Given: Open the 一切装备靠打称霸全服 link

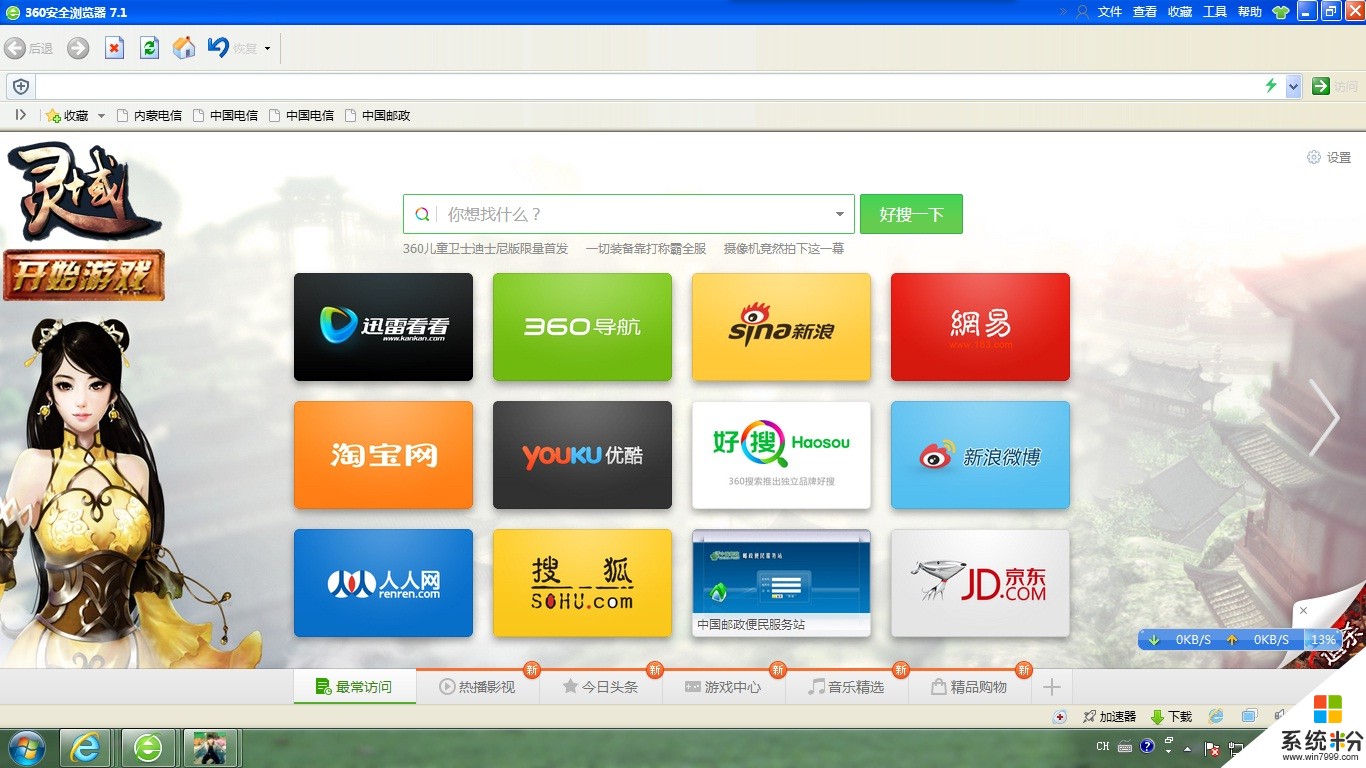Looking at the screenshot, I should tap(646, 248).
